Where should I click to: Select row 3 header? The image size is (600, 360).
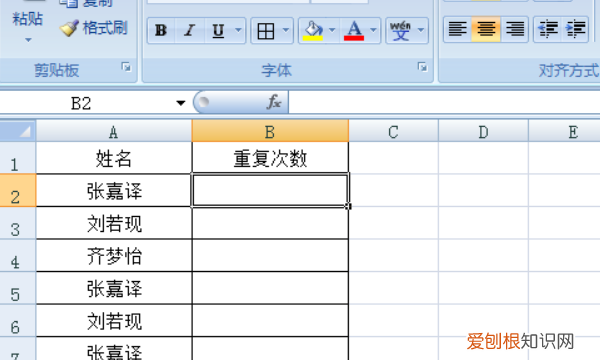[x=18, y=223]
